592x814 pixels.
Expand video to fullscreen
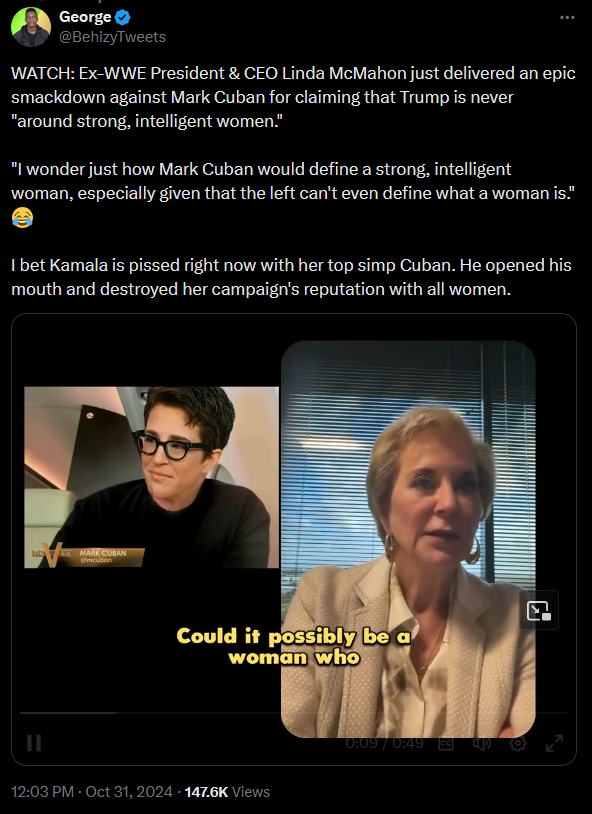click(554, 743)
